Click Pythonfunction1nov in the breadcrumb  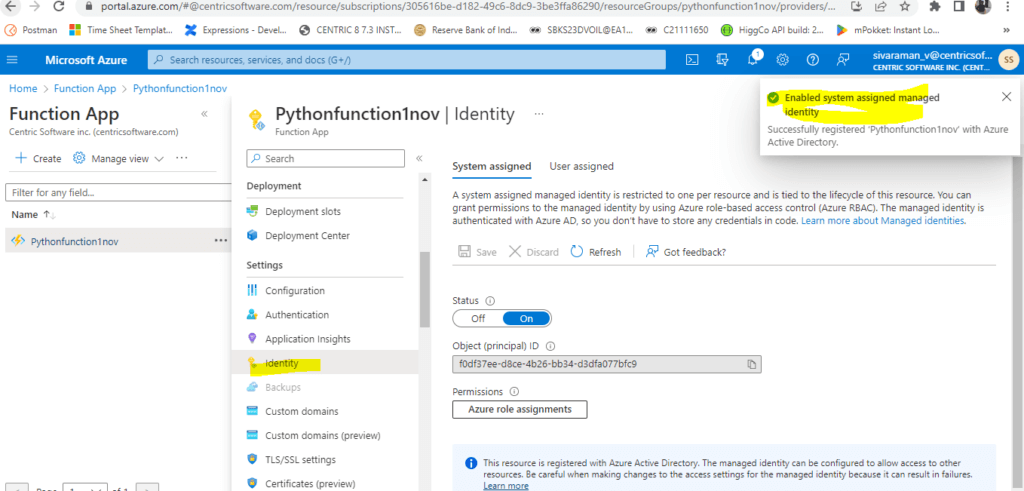[180, 88]
